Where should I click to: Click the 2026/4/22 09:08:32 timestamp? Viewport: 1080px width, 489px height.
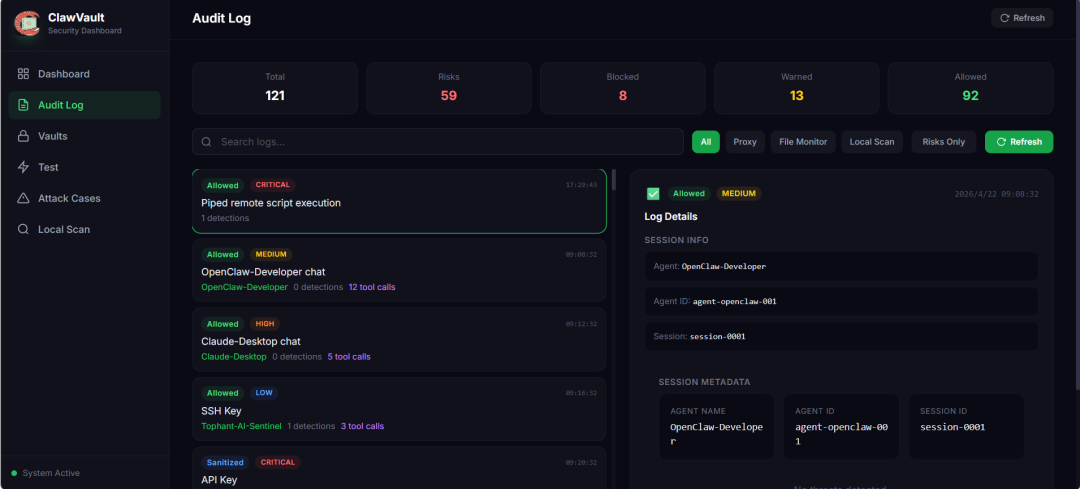(x=997, y=194)
